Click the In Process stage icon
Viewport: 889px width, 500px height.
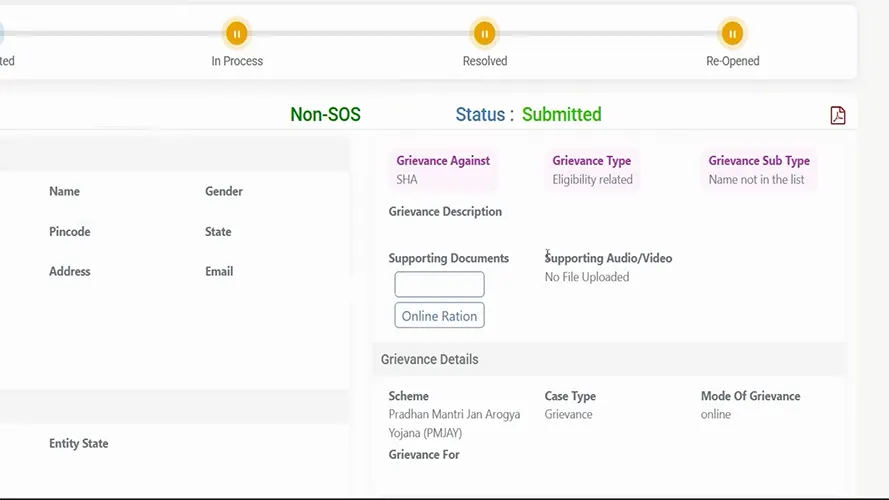(236, 33)
